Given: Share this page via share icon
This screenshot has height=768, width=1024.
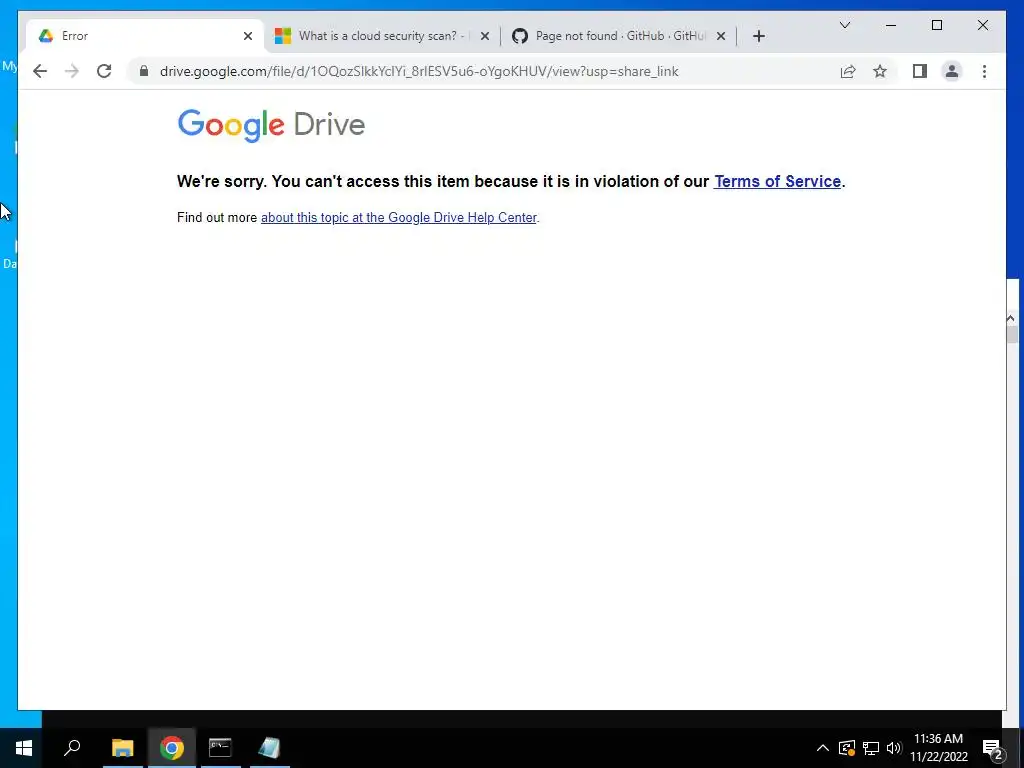Looking at the screenshot, I should (848, 71).
